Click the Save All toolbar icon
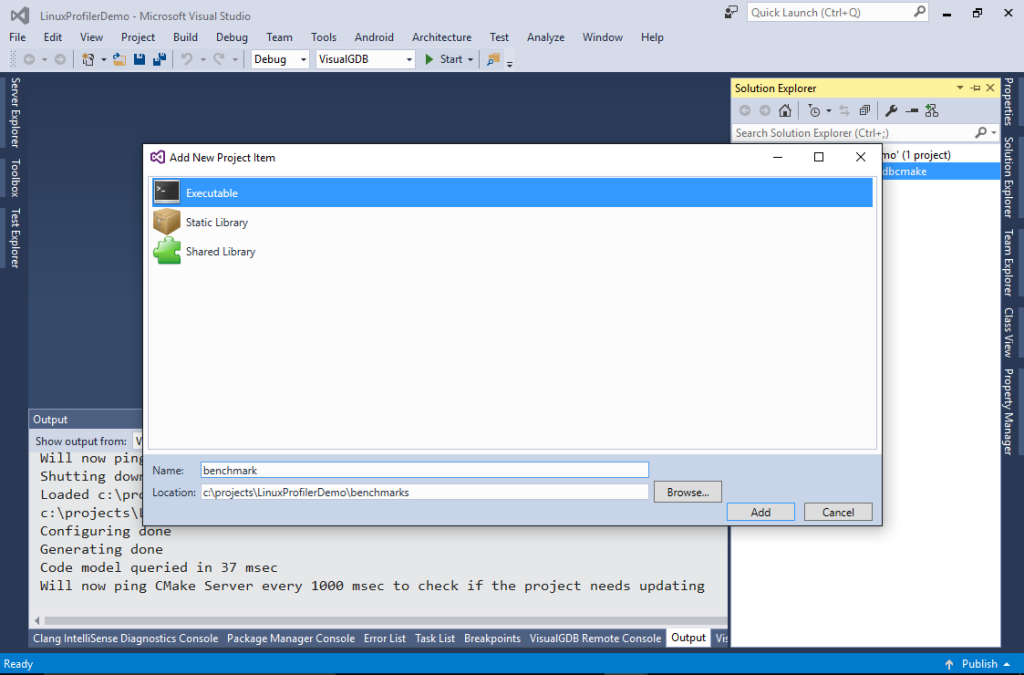Viewport: 1024px width, 675px height. click(158, 59)
